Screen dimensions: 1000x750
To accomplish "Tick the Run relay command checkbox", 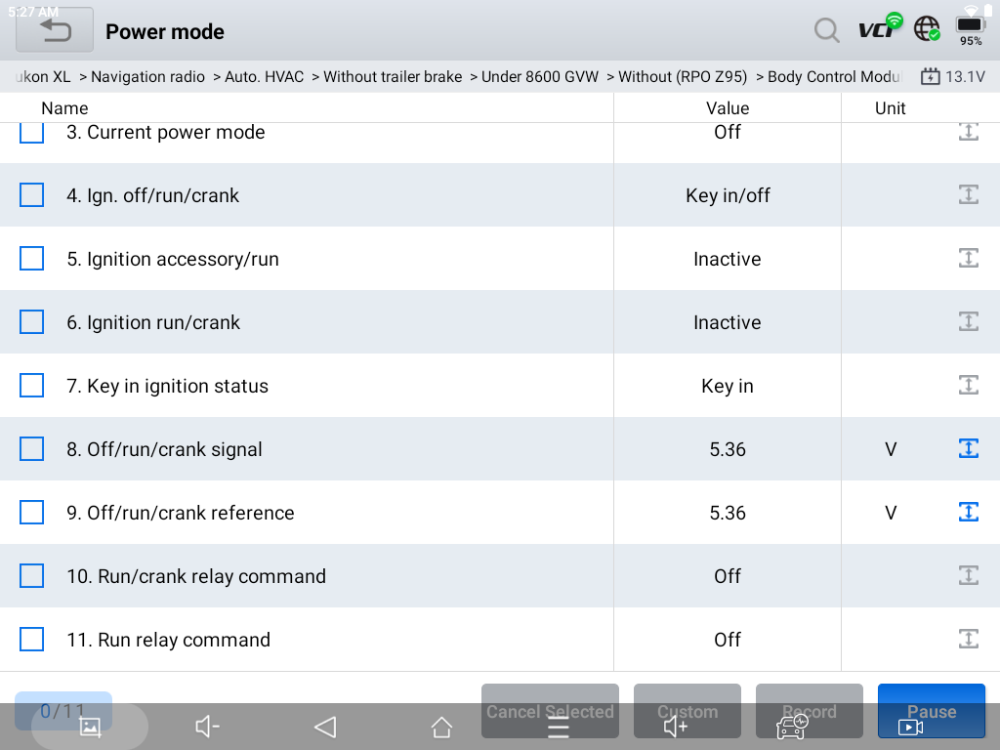I will click(x=32, y=639).
